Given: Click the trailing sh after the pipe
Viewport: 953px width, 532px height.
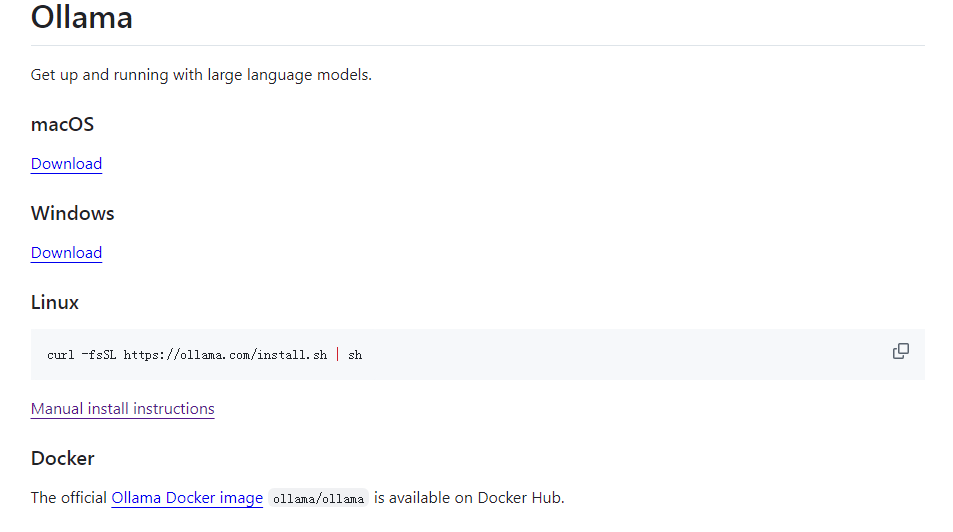Looking at the screenshot, I should point(355,355).
